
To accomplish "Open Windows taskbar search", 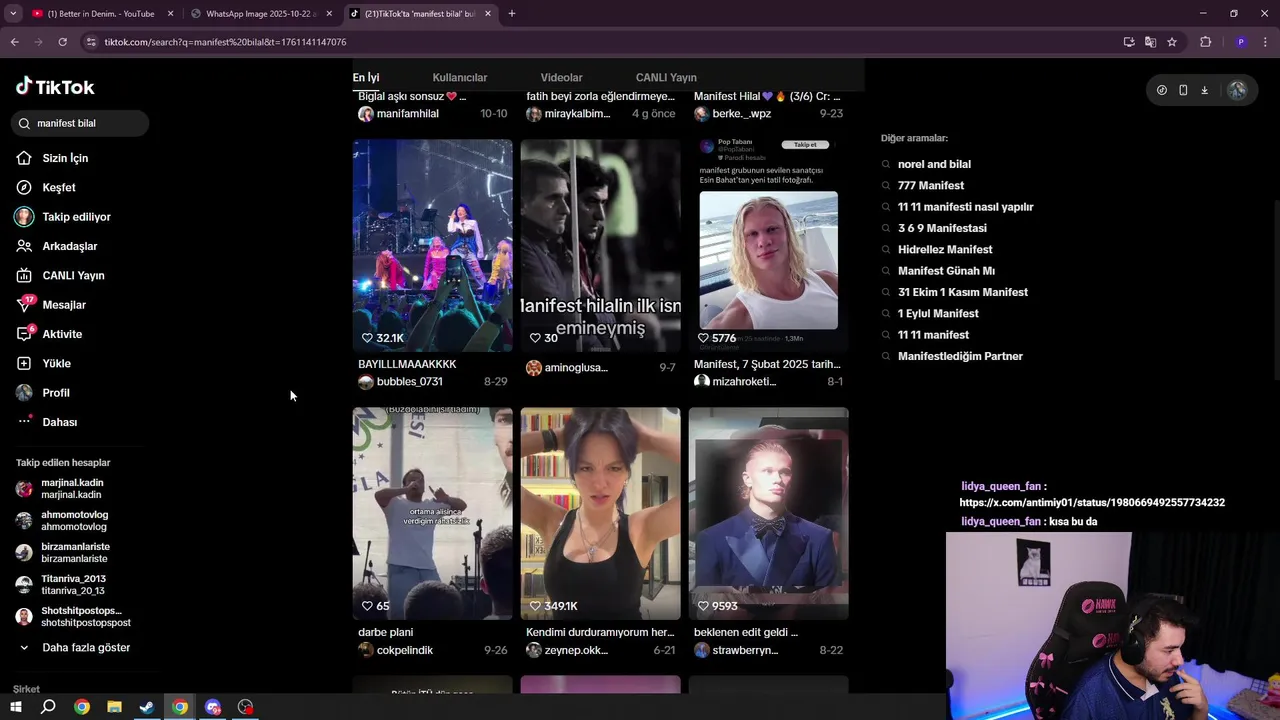I will (48, 707).
